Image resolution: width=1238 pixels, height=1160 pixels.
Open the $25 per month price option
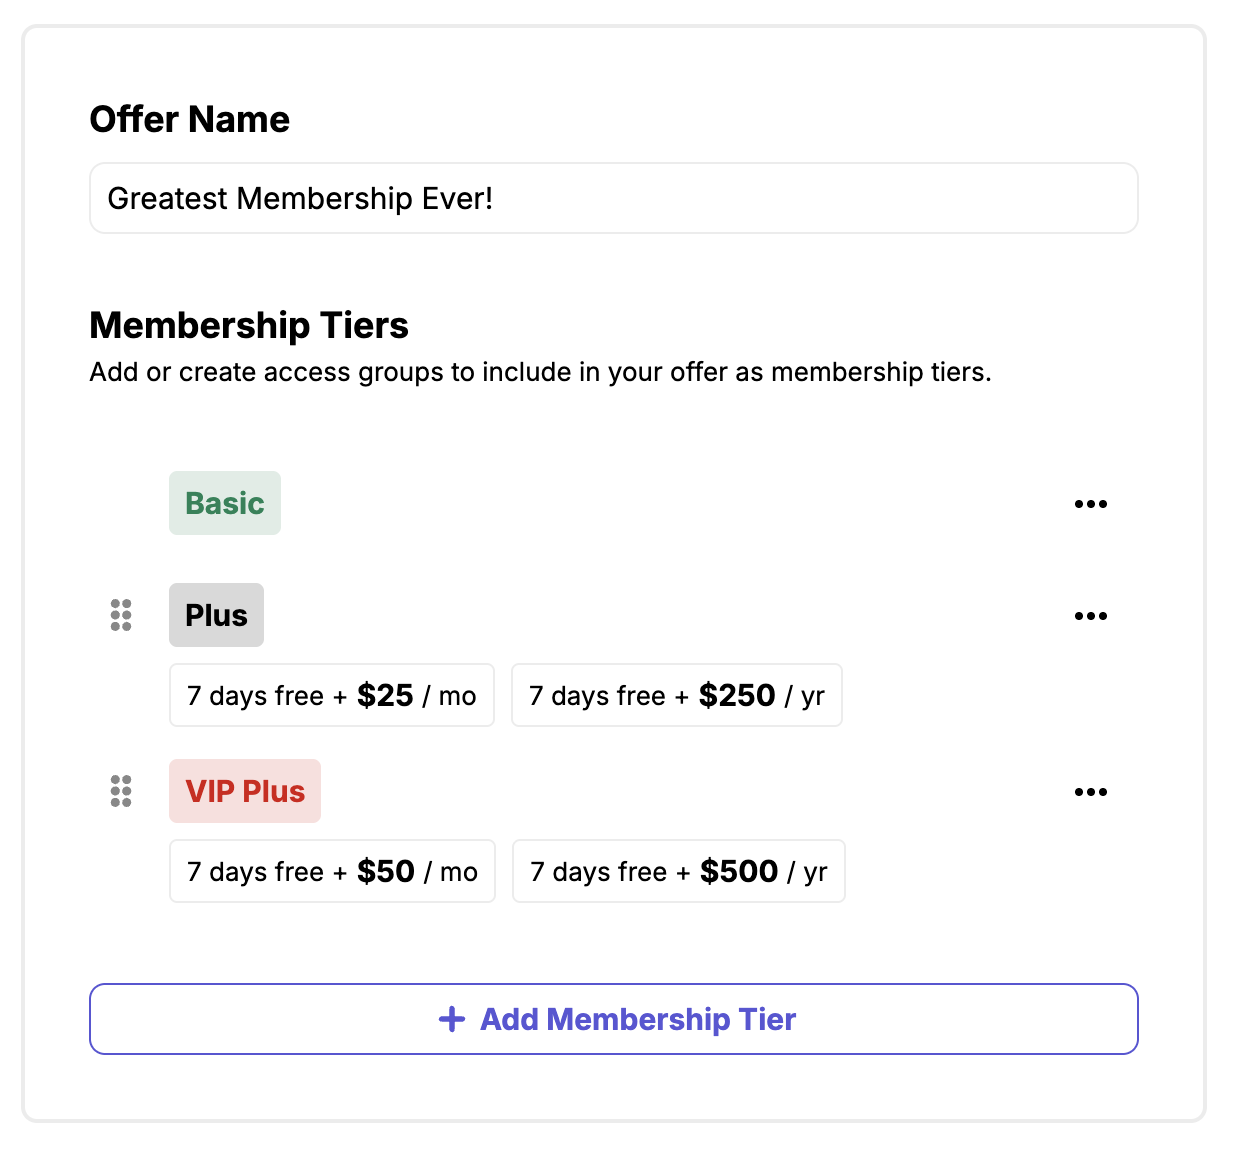coord(331,695)
